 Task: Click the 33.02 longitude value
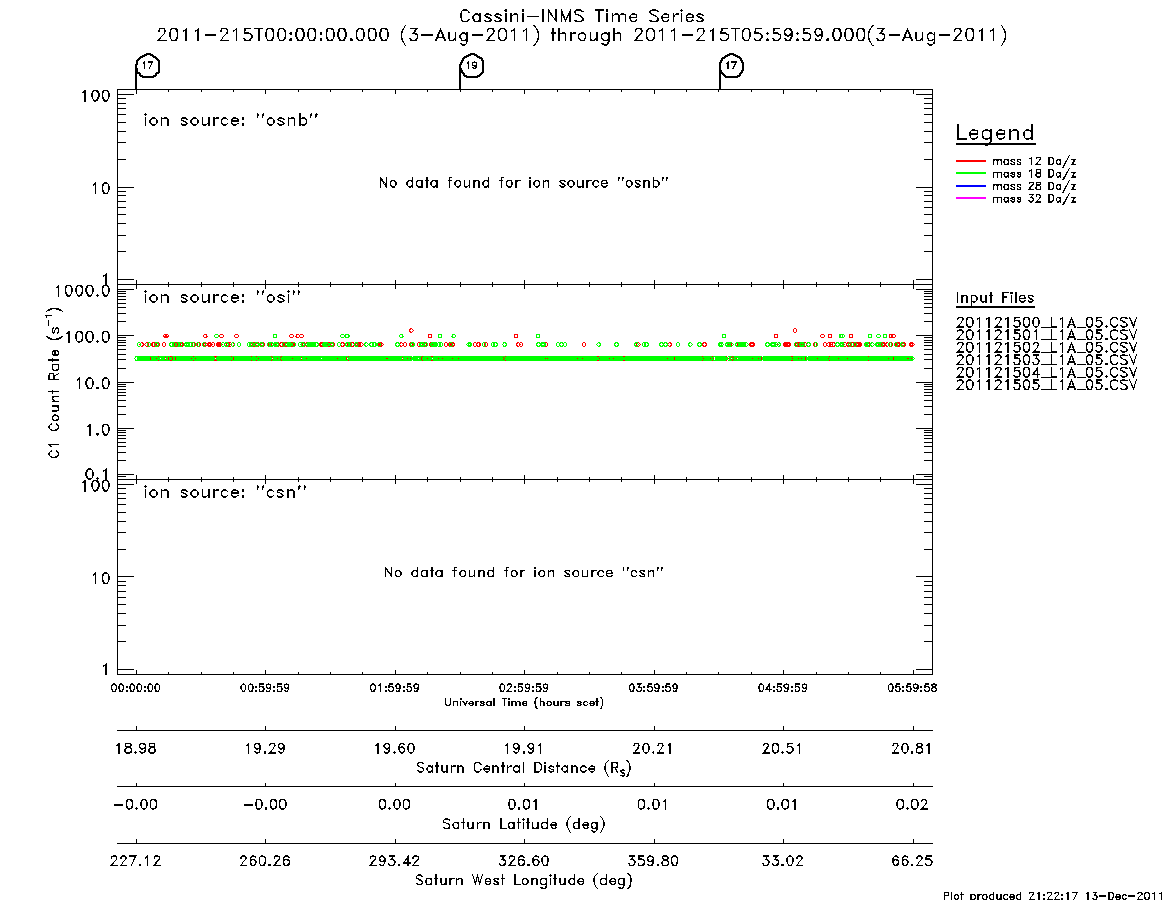click(x=782, y=861)
